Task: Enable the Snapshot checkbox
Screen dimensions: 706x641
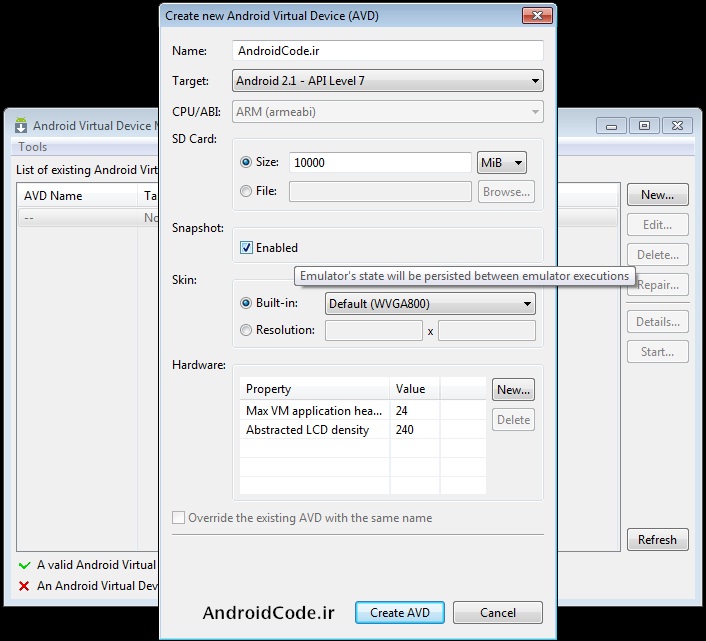Action: 246,248
